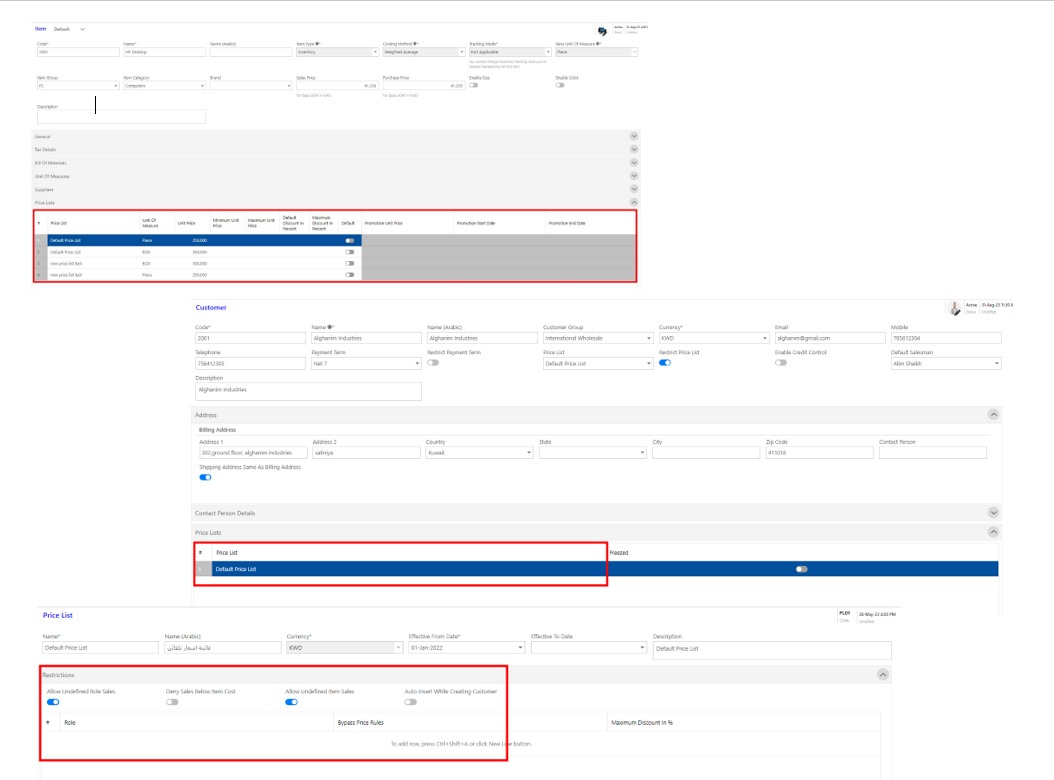Click the user avatar on the Customer header
1054x780 pixels.
coord(954,307)
